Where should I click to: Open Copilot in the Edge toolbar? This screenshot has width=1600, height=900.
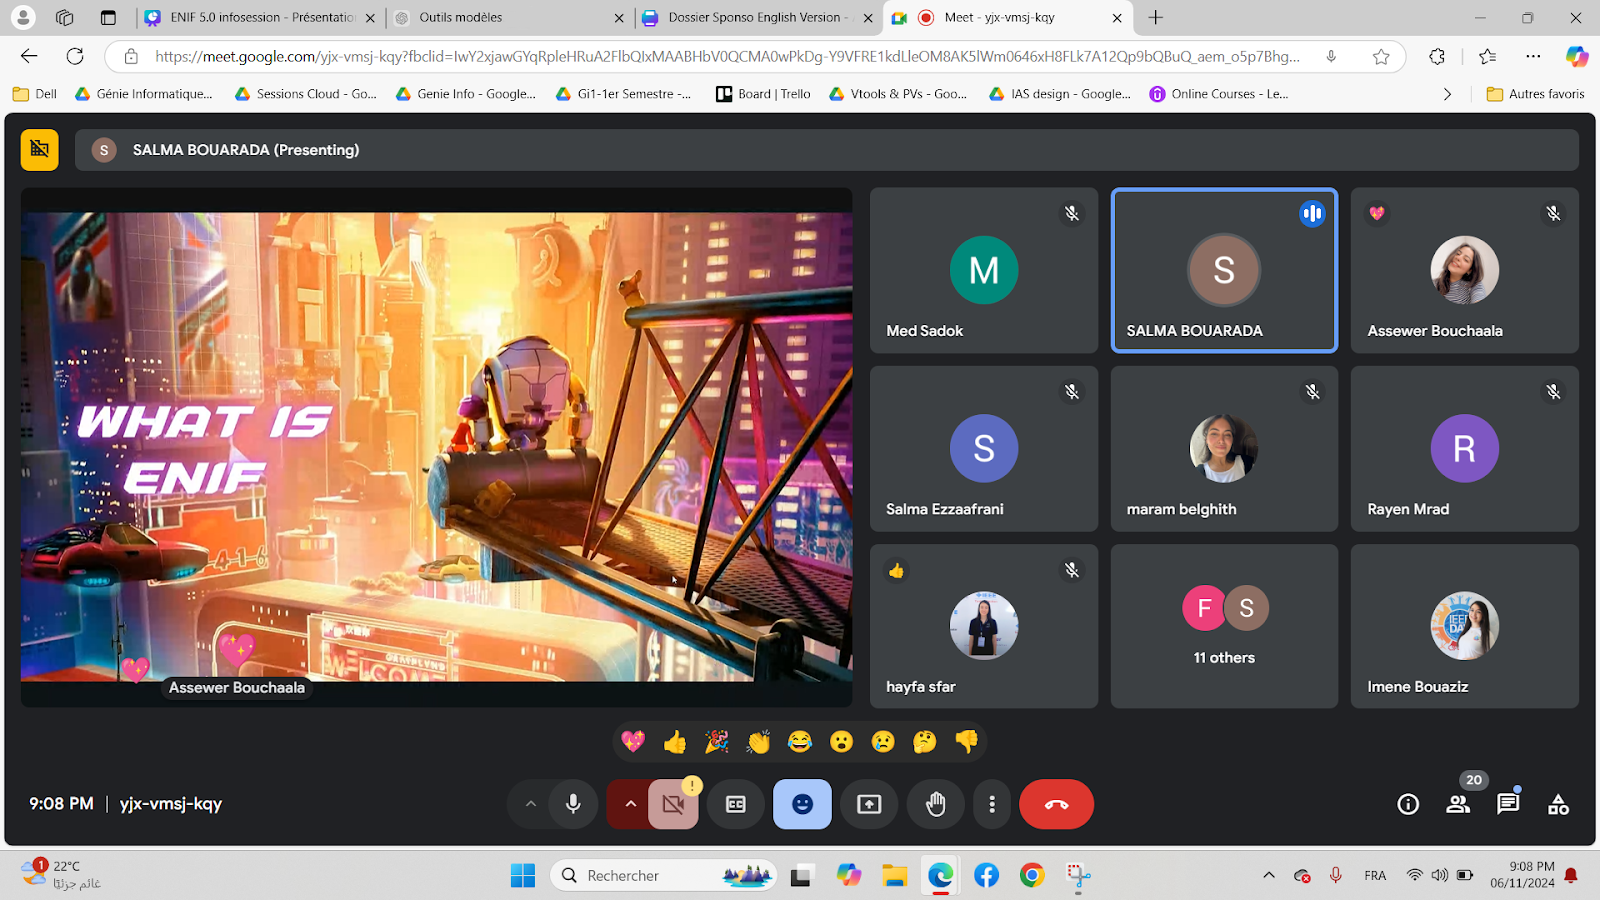click(1577, 57)
